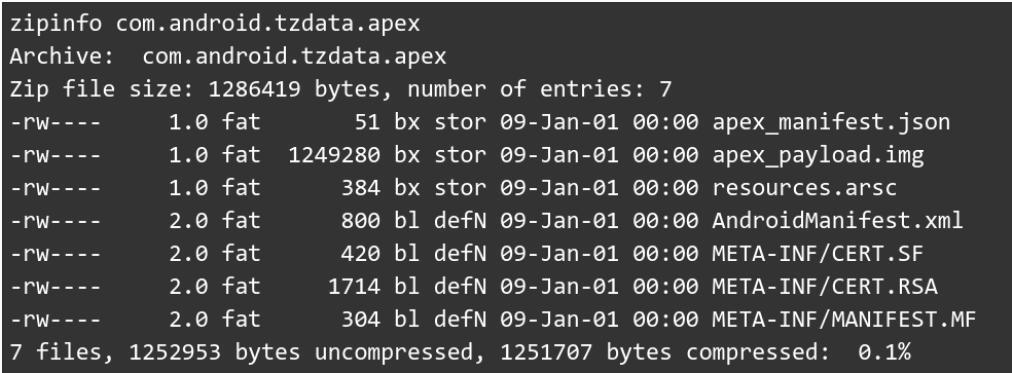
Task: Click the zip file size 1286419 value
Action: [254, 89]
